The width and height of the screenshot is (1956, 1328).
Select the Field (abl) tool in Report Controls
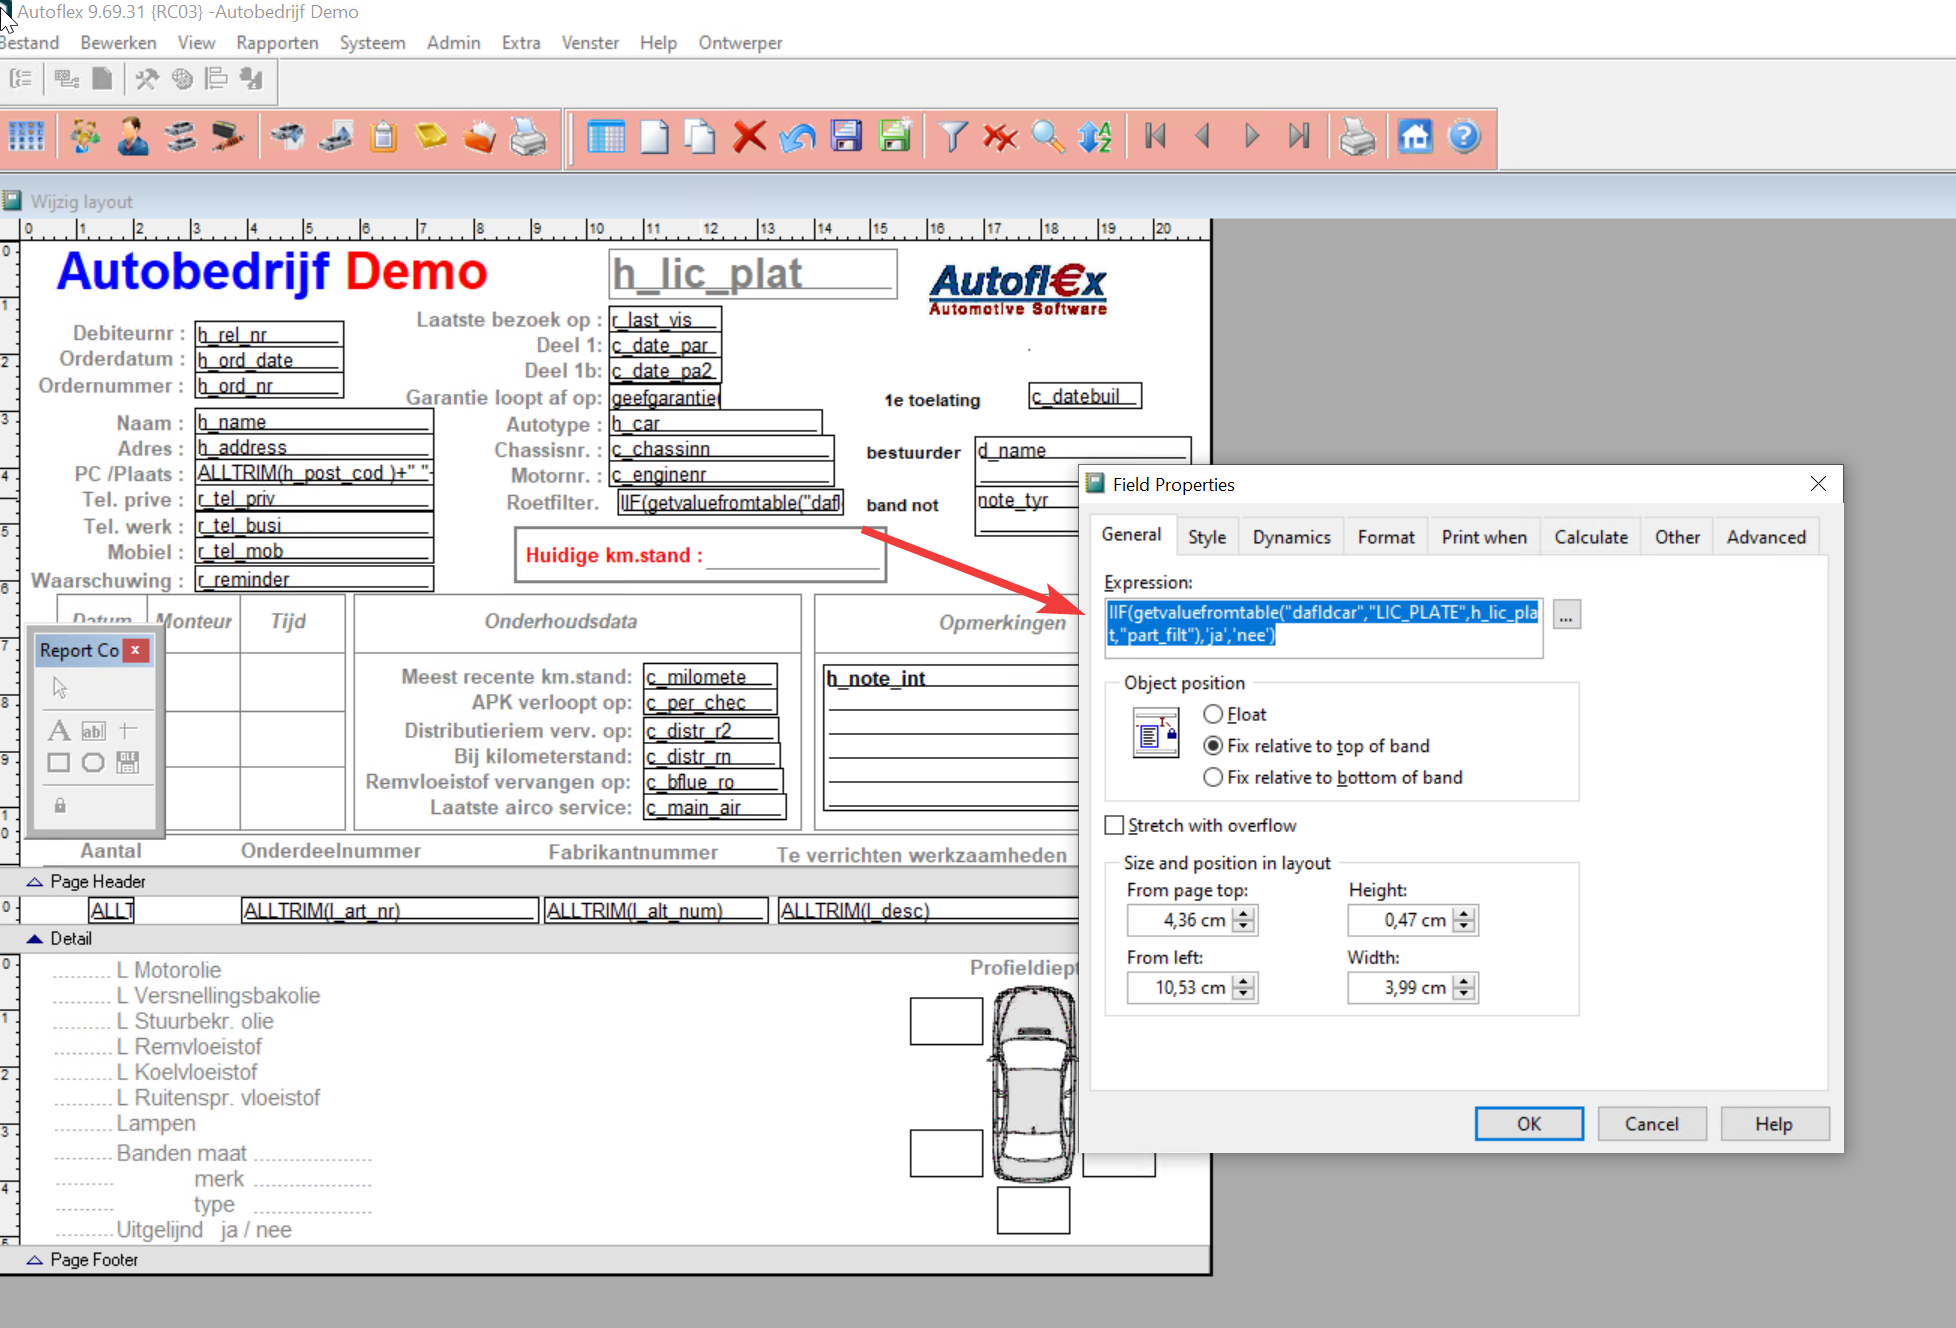click(x=93, y=731)
